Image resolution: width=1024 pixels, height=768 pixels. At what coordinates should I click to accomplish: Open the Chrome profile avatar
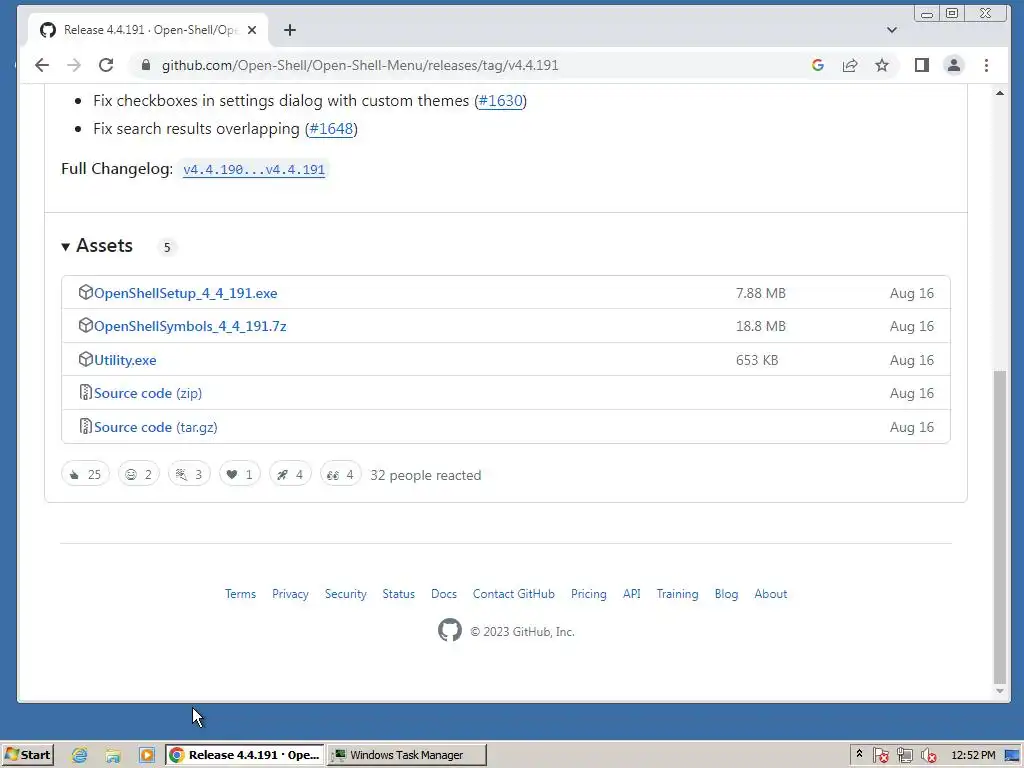coord(953,65)
